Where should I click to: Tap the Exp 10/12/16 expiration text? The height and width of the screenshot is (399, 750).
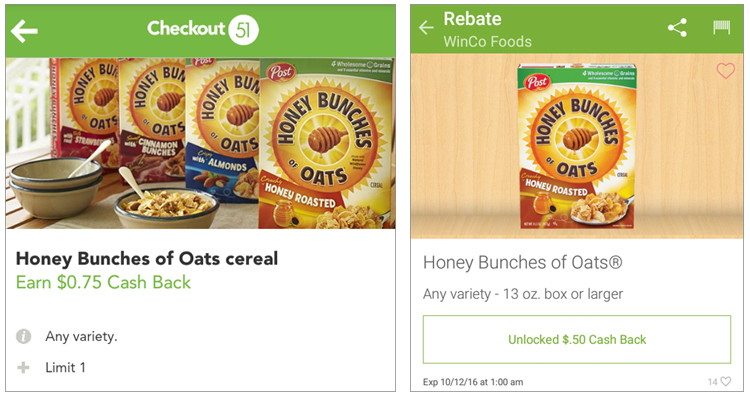[473, 382]
